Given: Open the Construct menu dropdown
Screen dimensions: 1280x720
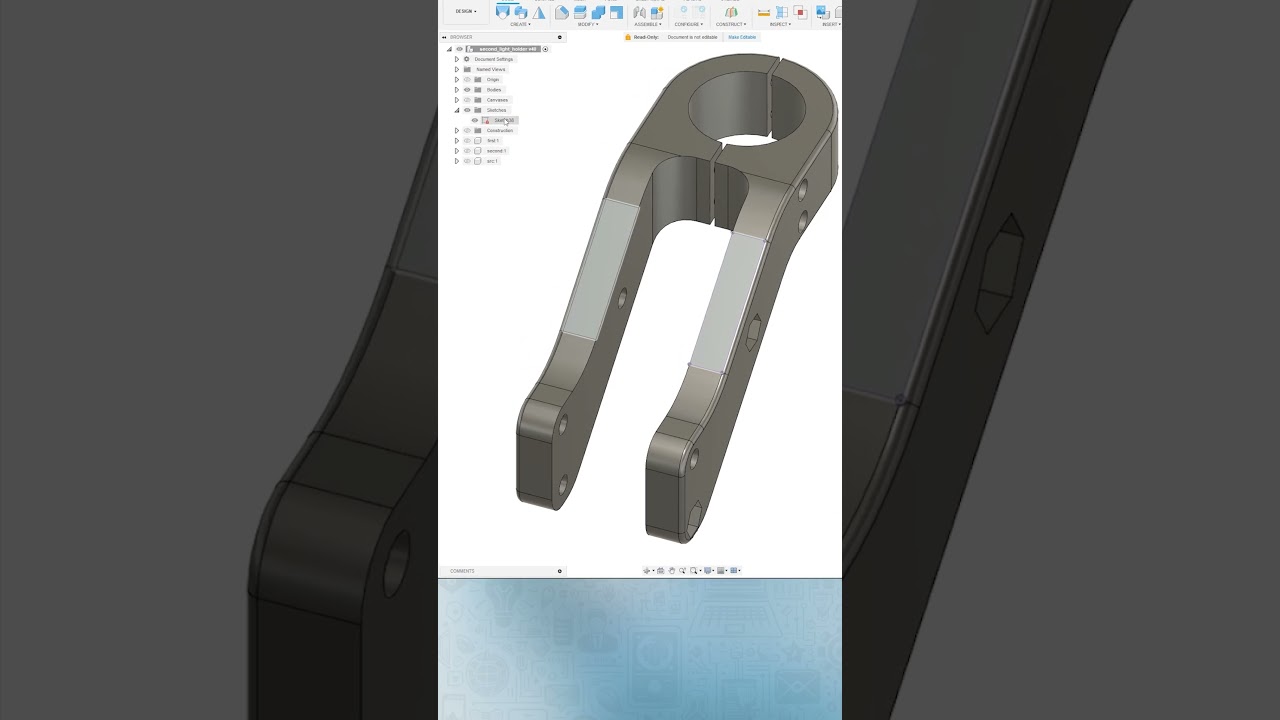Looking at the screenshot, I should [731, 24].
